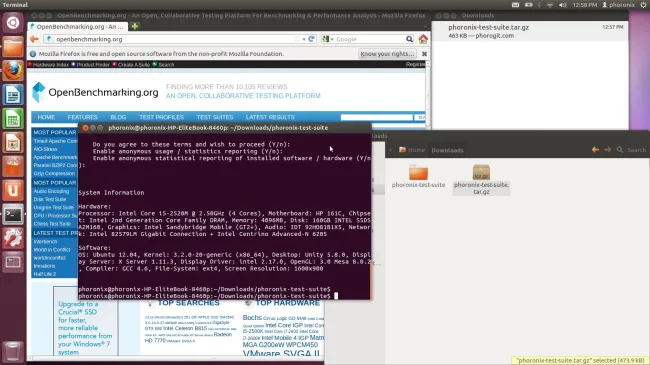Click the Firefox back arrow button
650x365 pixels.
(x=34, y=39)
